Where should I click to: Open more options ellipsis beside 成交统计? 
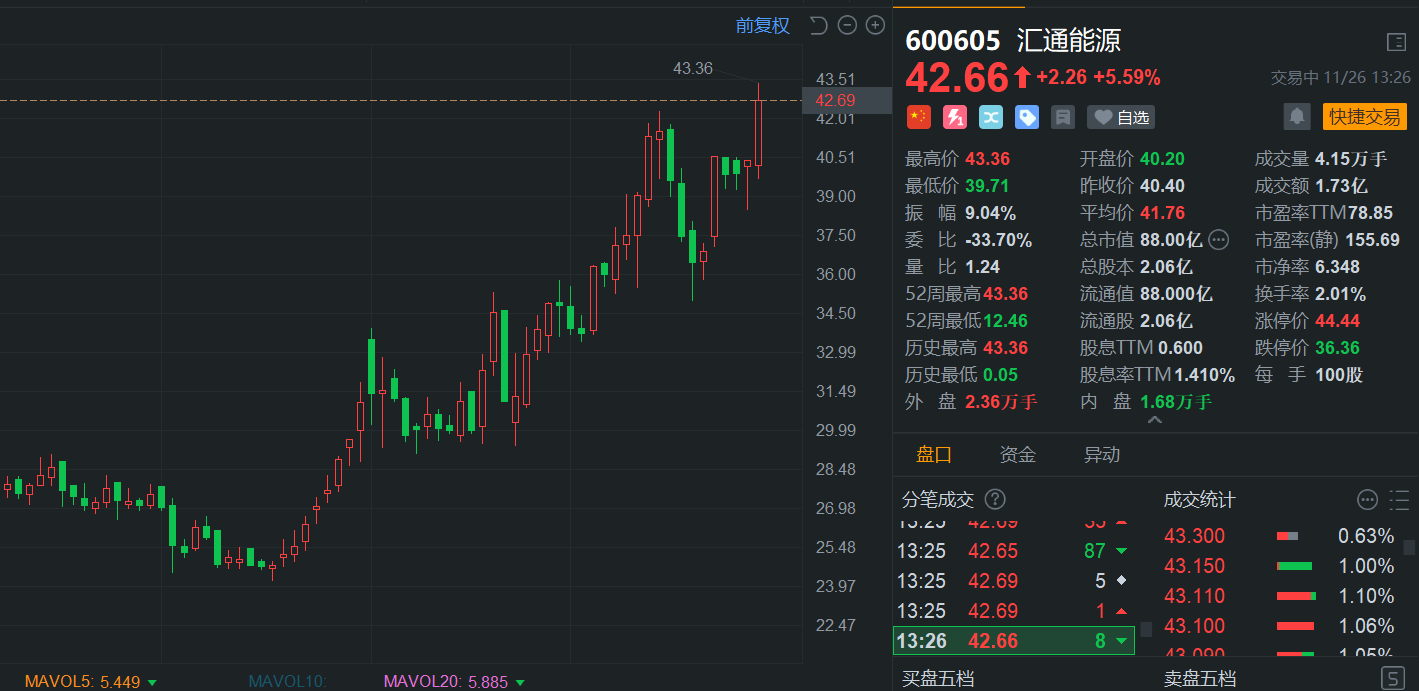point(1367,500)
